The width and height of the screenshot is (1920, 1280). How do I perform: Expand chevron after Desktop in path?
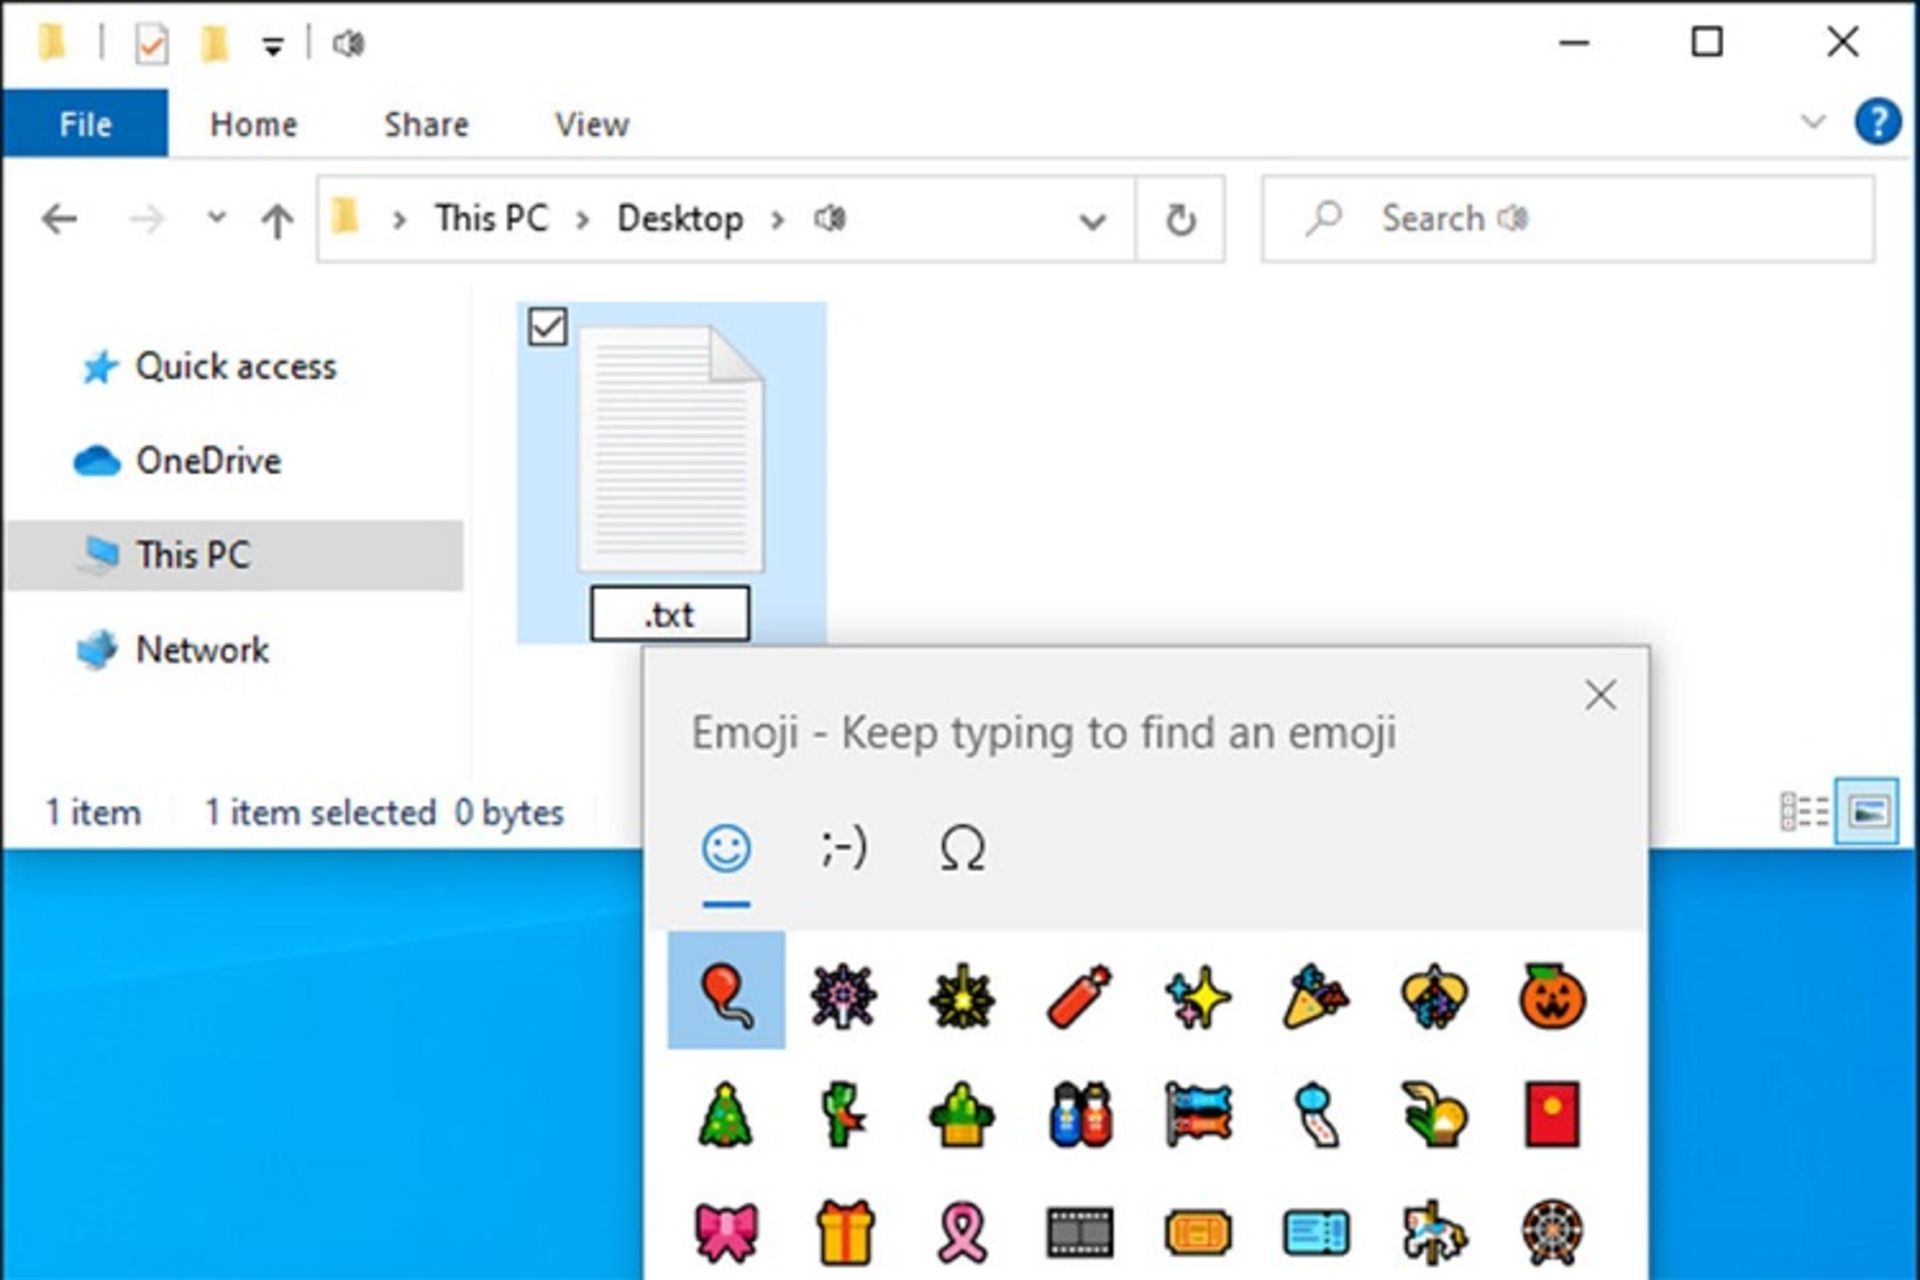(777, 220)
